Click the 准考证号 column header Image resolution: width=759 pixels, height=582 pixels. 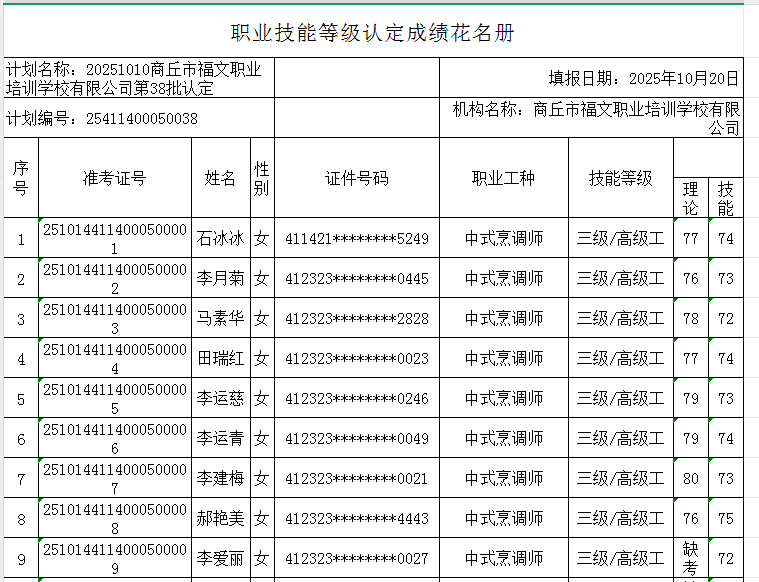(114, 178)
